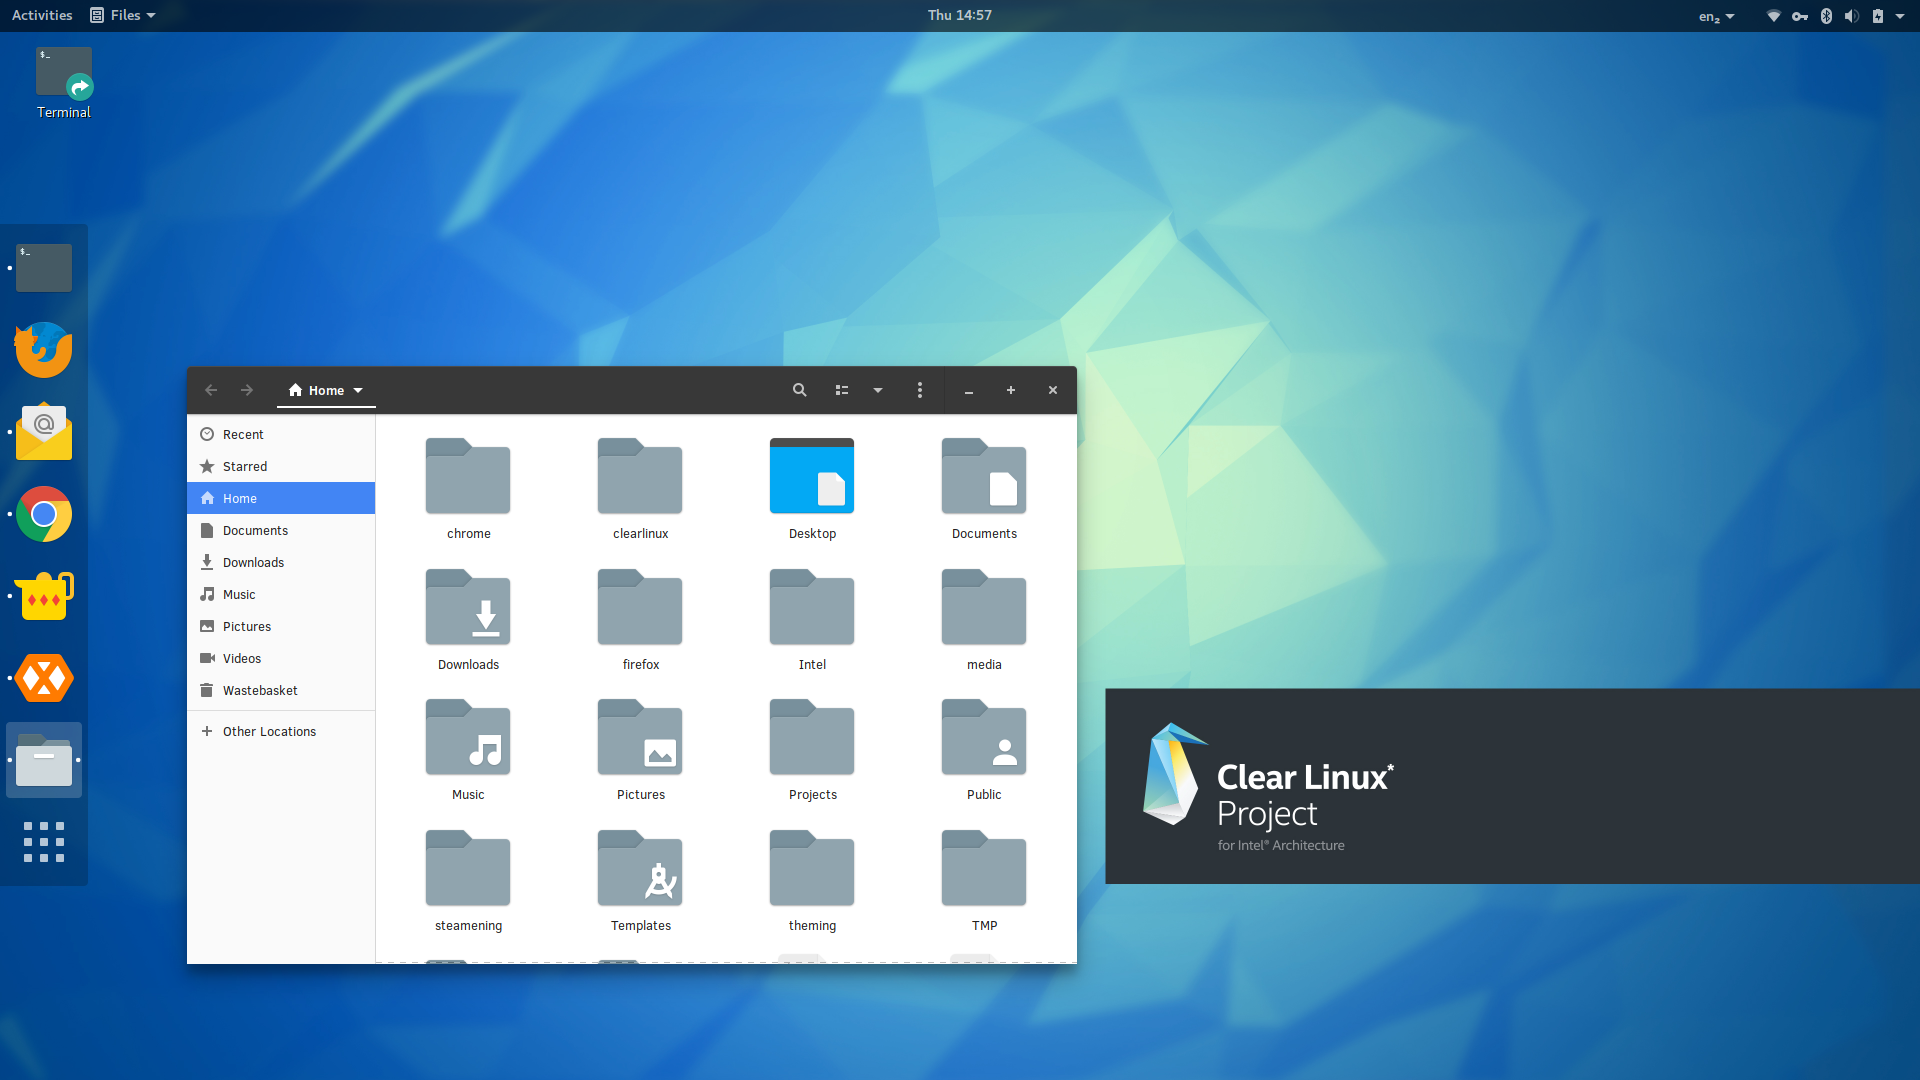Open the Terminal desktop shortcut

click(64, 84)
